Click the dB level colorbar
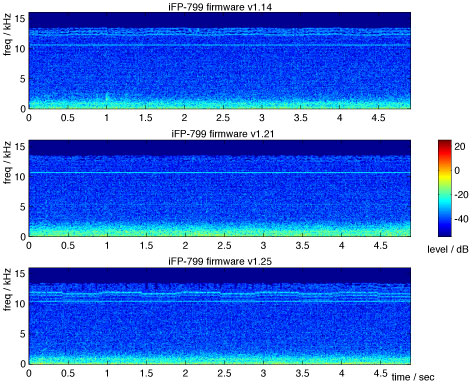Screen dimensions: 472x385 click(445, 188)
